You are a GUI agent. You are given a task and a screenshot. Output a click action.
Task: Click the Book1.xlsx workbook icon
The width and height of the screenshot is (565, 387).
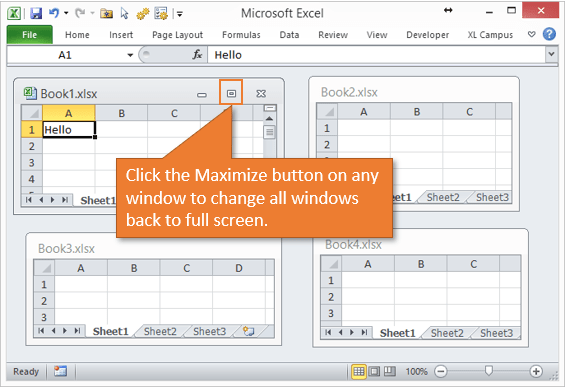pyautogui.click(x=30, y=93)
